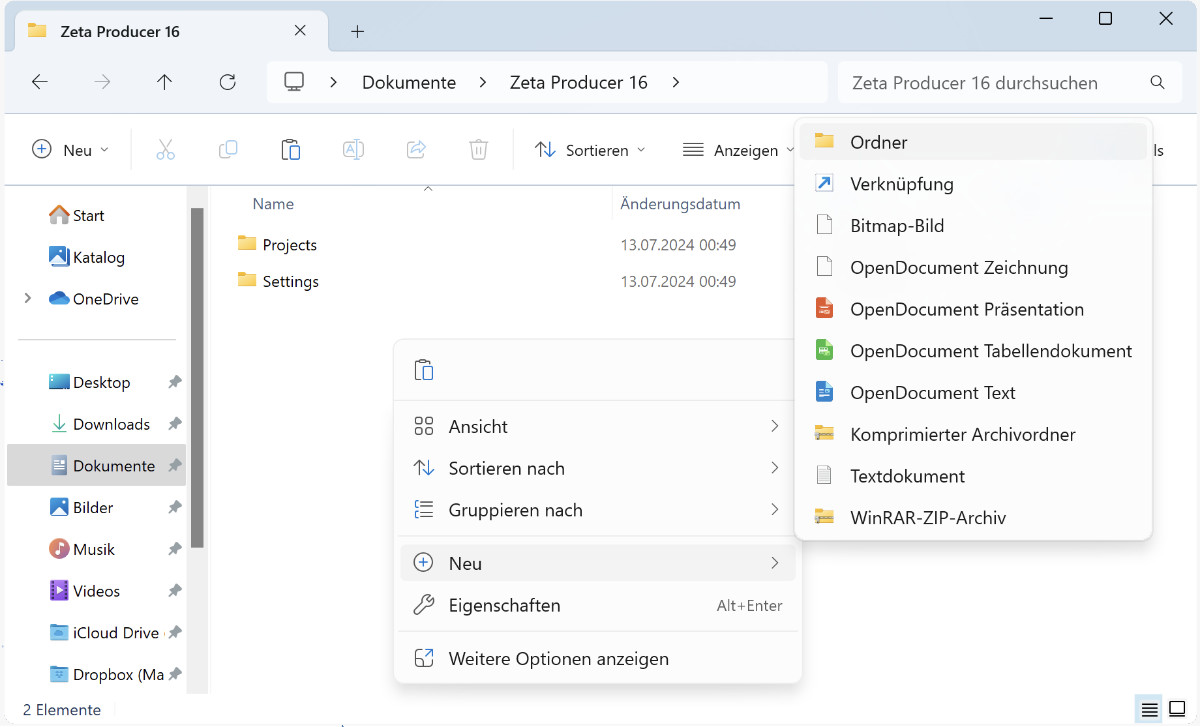Click Zeta Producer 16 breadcrumb
Screen dimensions: 1200x727
coord(579,82)
